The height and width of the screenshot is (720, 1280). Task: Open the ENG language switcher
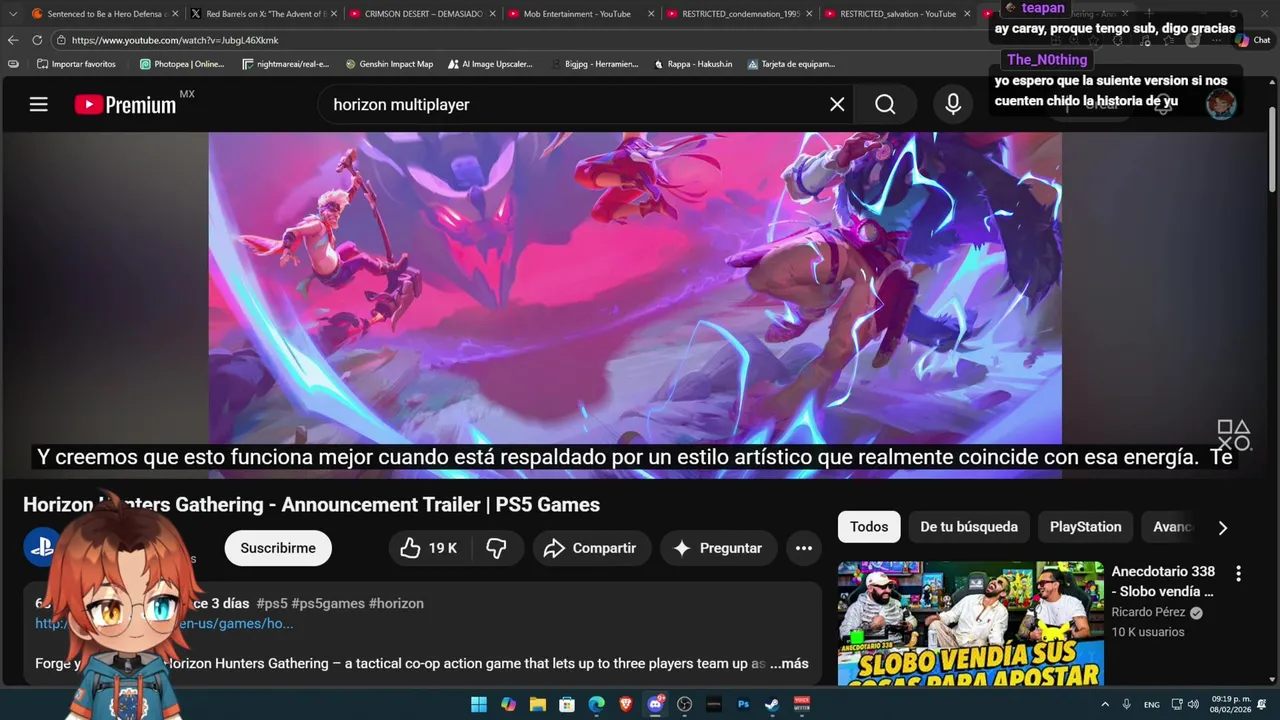coord(1152,704)
